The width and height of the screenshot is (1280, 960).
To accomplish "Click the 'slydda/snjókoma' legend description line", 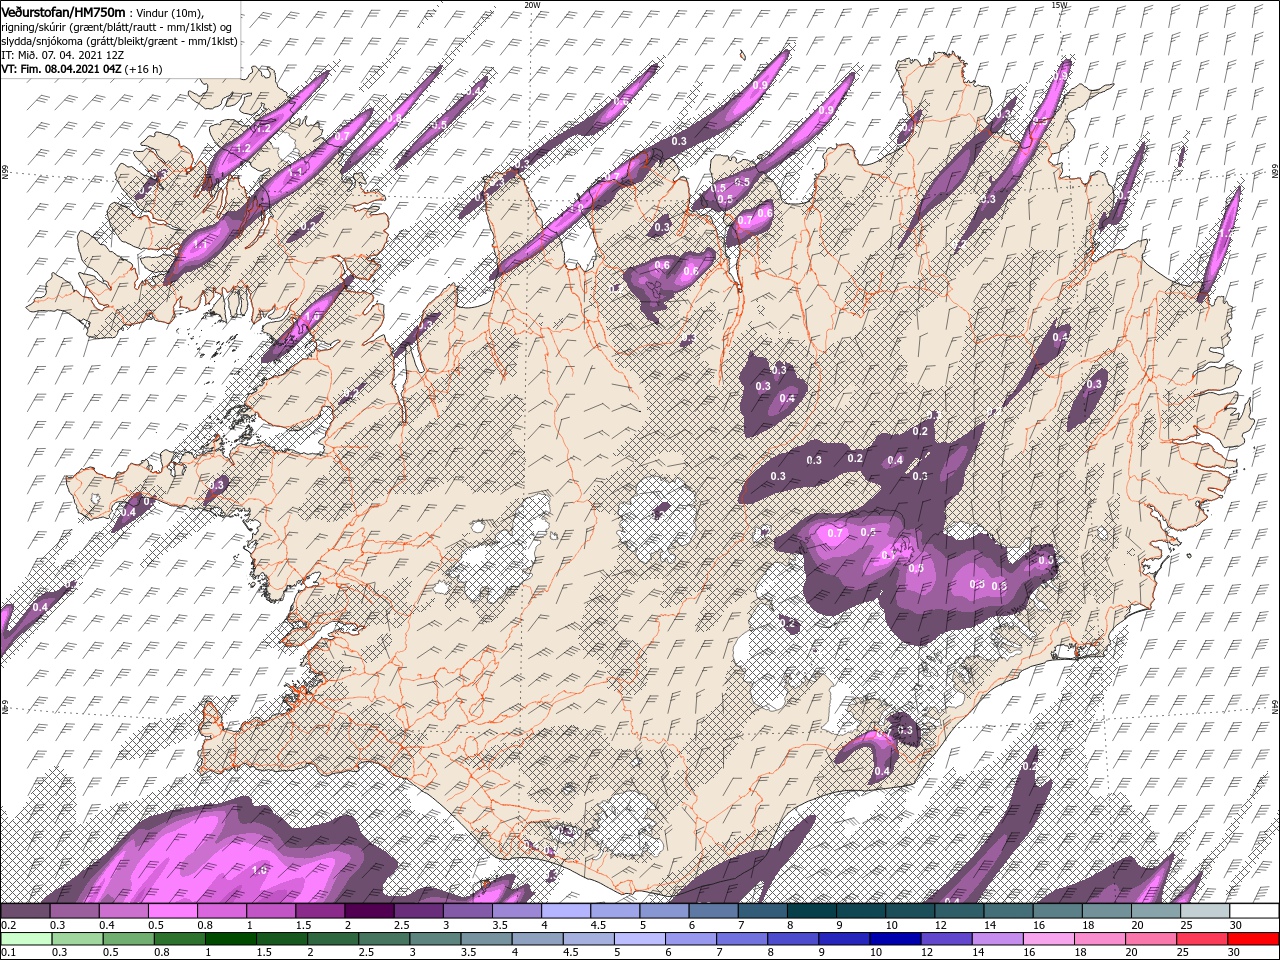I will [x=119, y=41].
